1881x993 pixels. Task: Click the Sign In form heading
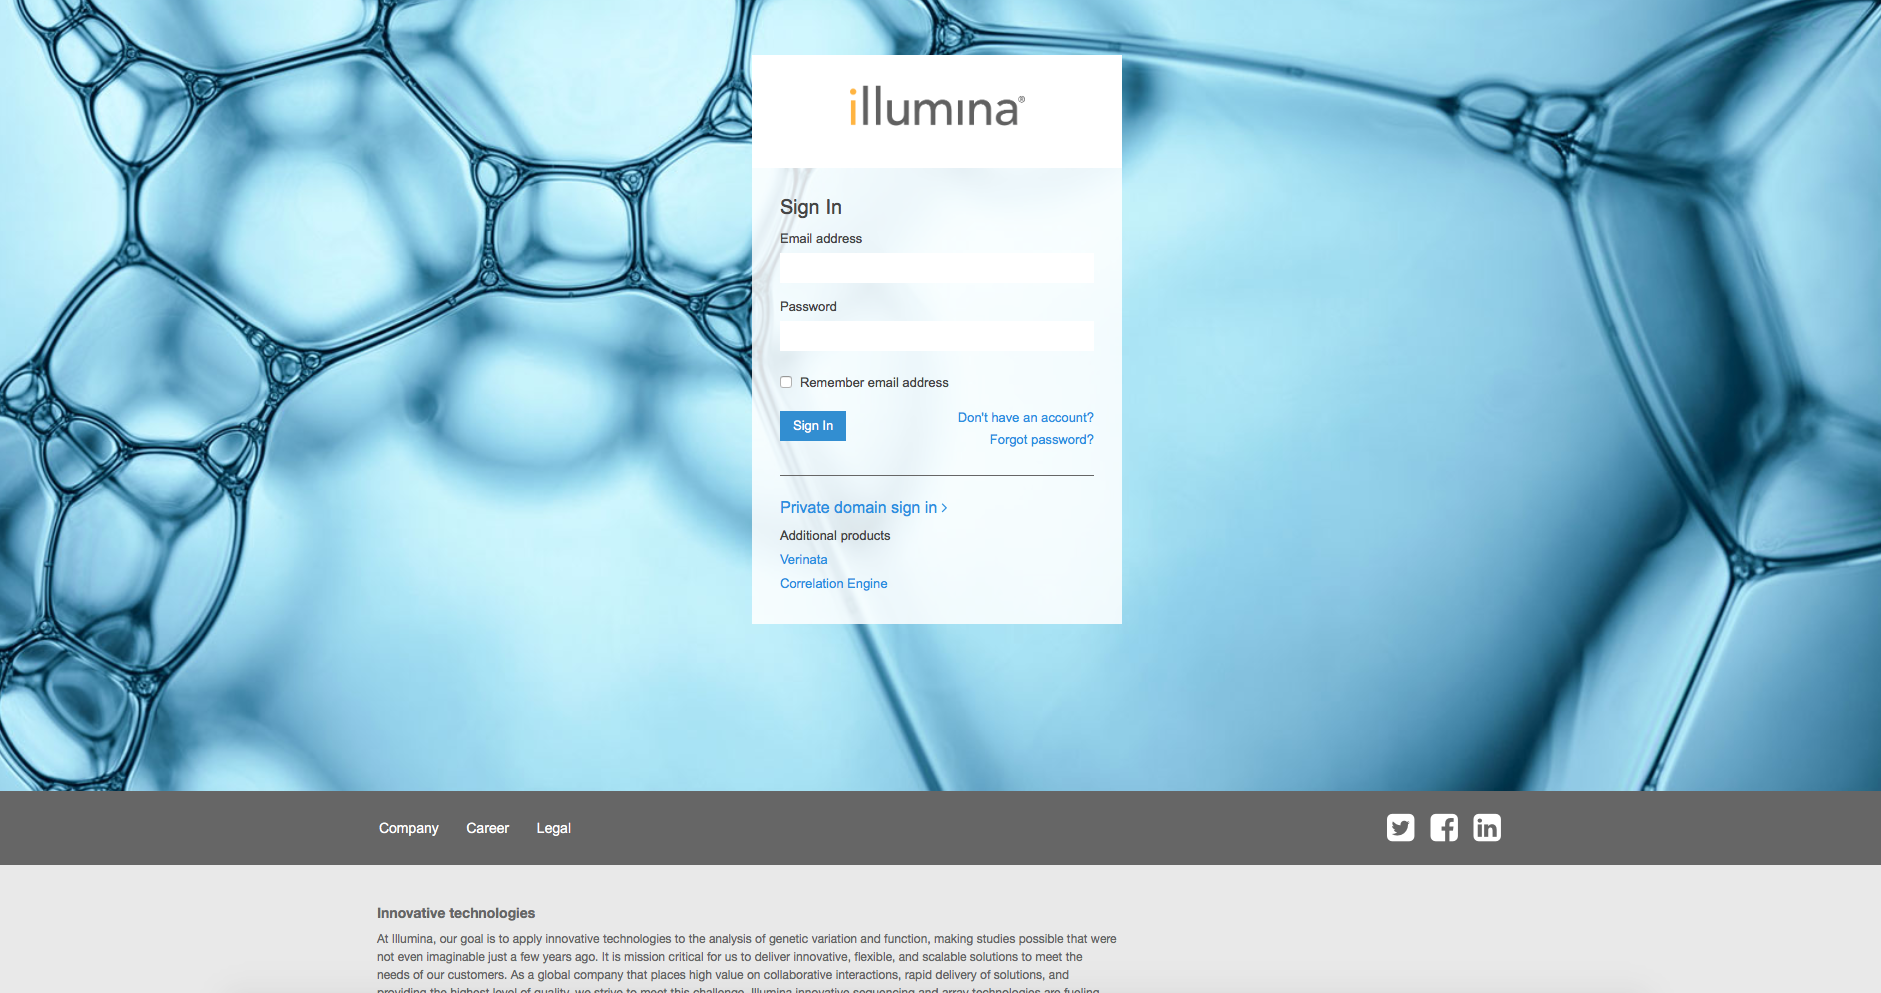pos(811,207)
